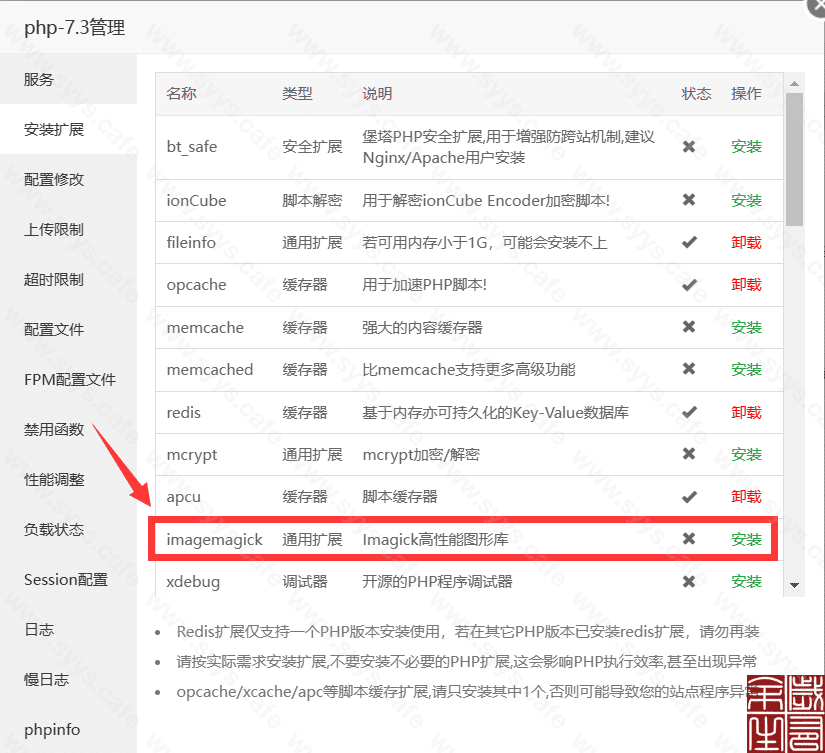Uninstall the redis extension

point(746,412)
